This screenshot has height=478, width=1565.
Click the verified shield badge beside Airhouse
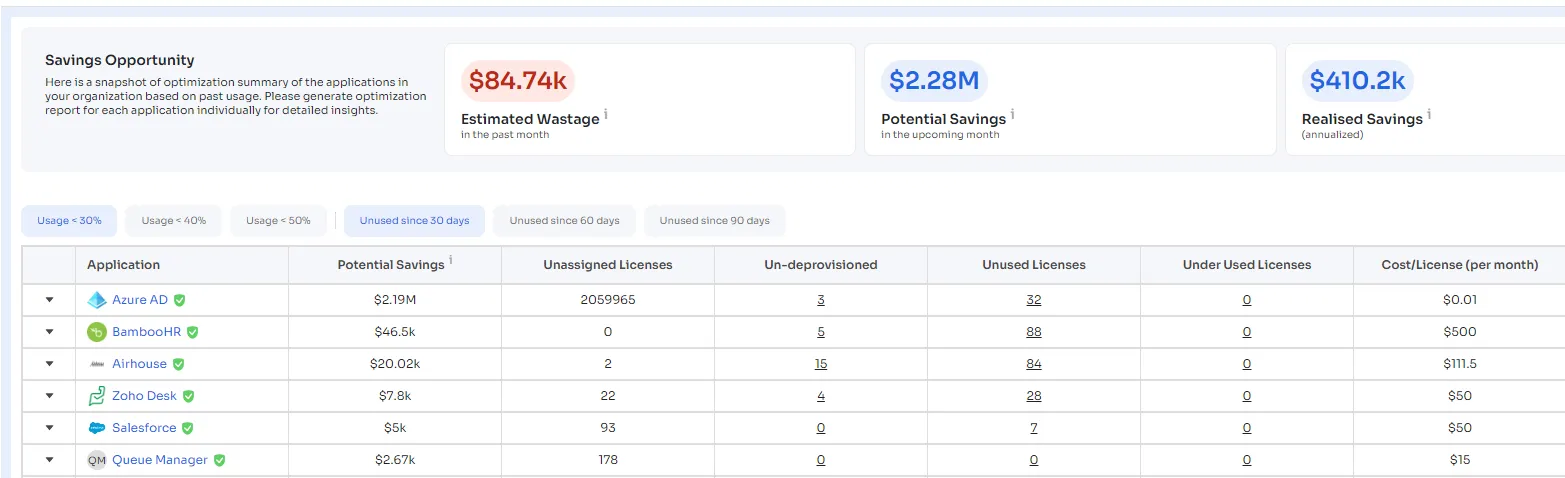pos(179,364)
